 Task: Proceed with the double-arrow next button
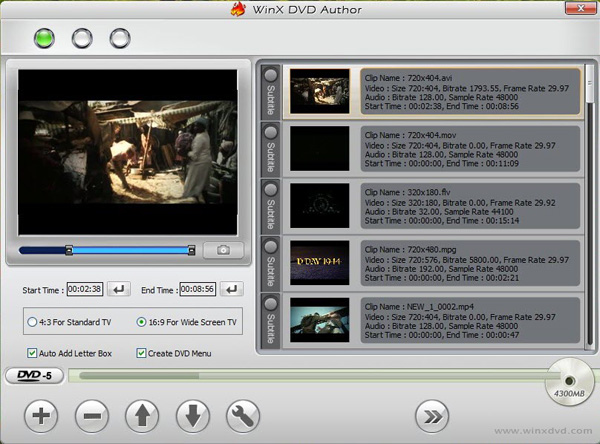[x=432, y=415]
